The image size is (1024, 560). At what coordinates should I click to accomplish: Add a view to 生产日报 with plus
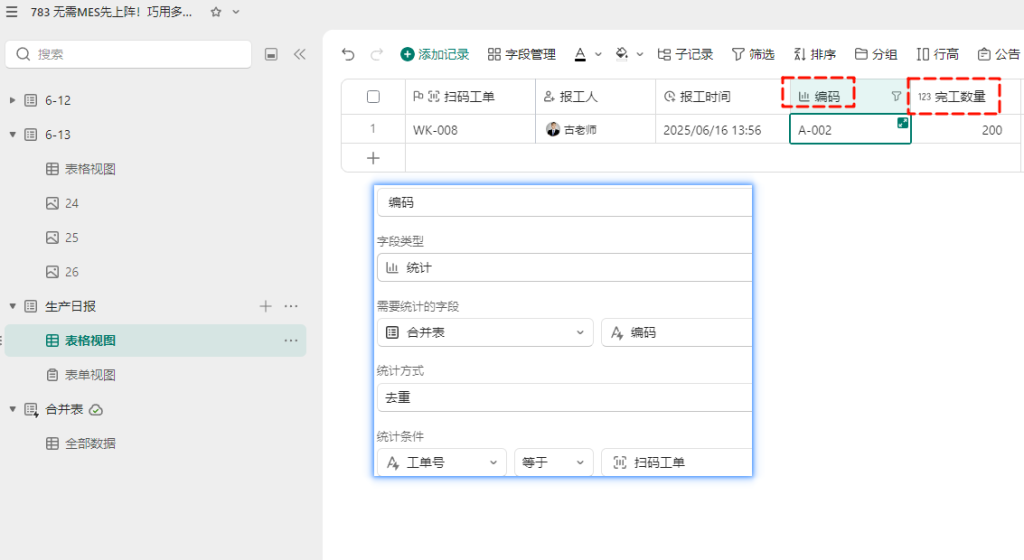tap(266, 306)
